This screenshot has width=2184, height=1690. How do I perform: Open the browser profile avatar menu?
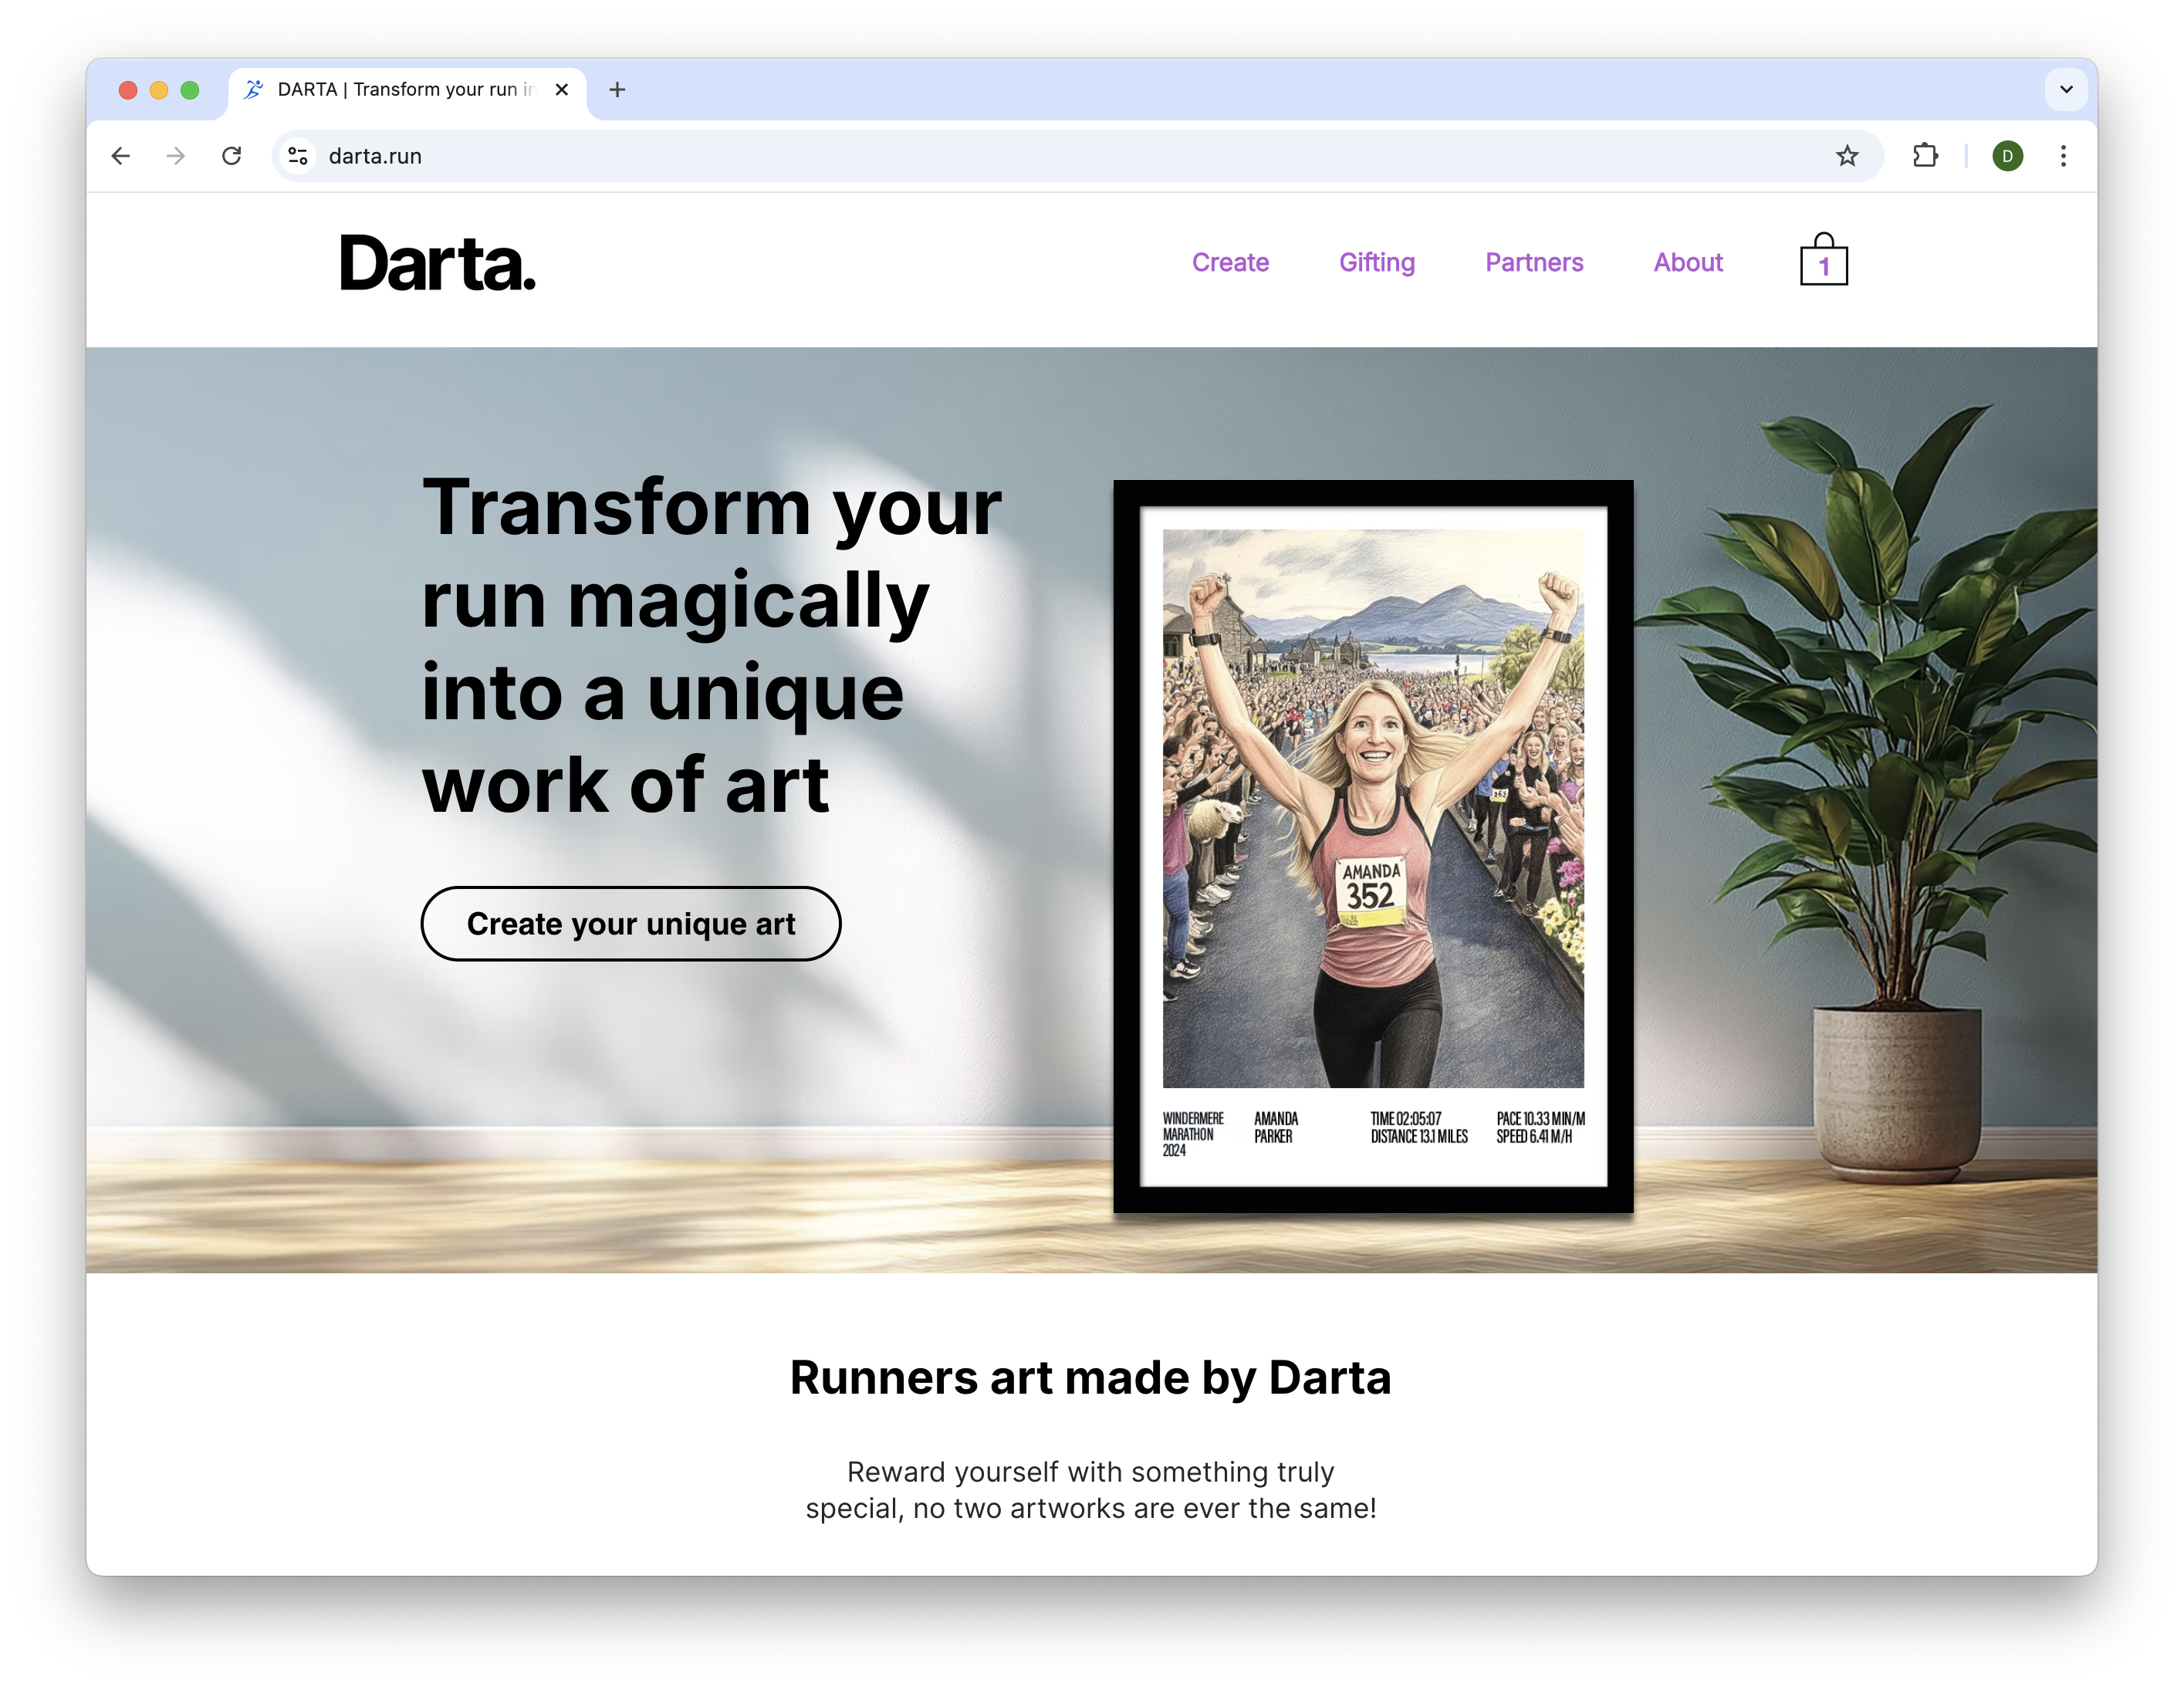2007,156
